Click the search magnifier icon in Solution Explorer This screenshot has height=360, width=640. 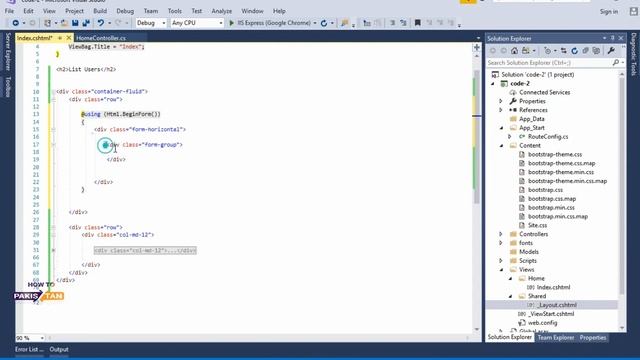coord(616,62)
